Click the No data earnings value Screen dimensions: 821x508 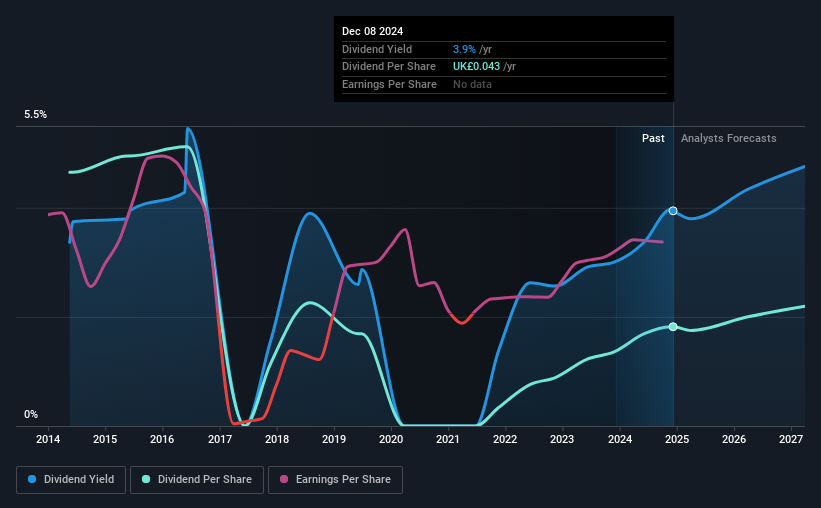(472, 84)
